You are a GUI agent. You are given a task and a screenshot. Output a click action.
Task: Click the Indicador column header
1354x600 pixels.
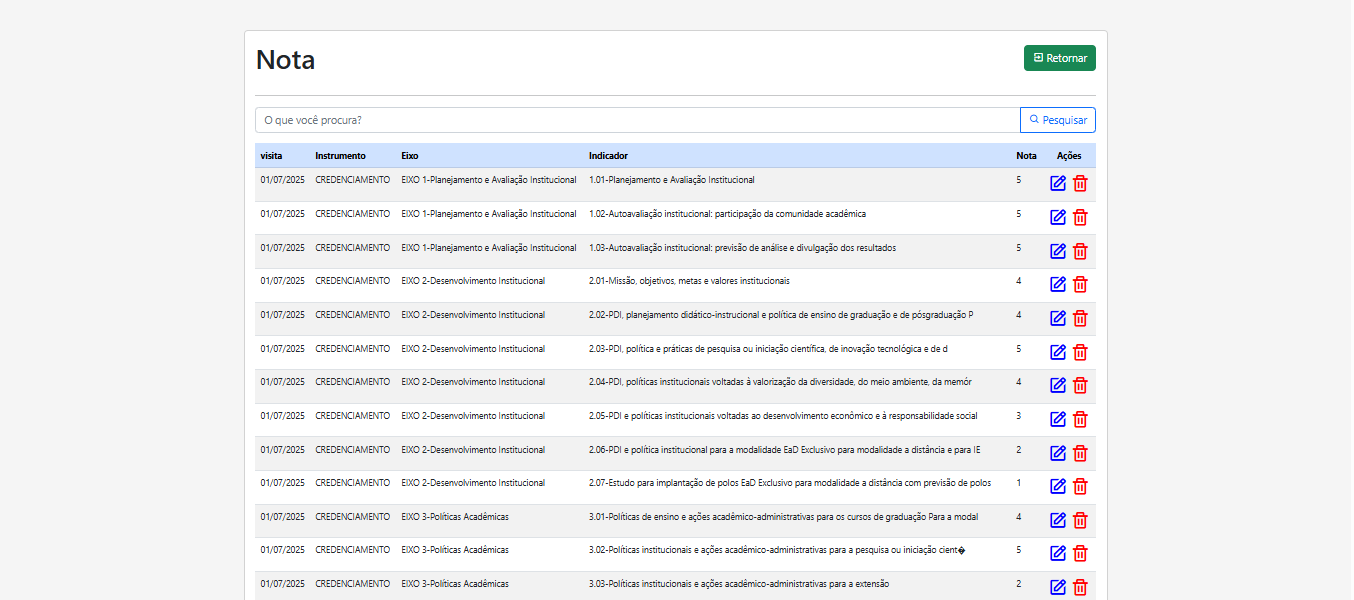click(x=608, y=156)
